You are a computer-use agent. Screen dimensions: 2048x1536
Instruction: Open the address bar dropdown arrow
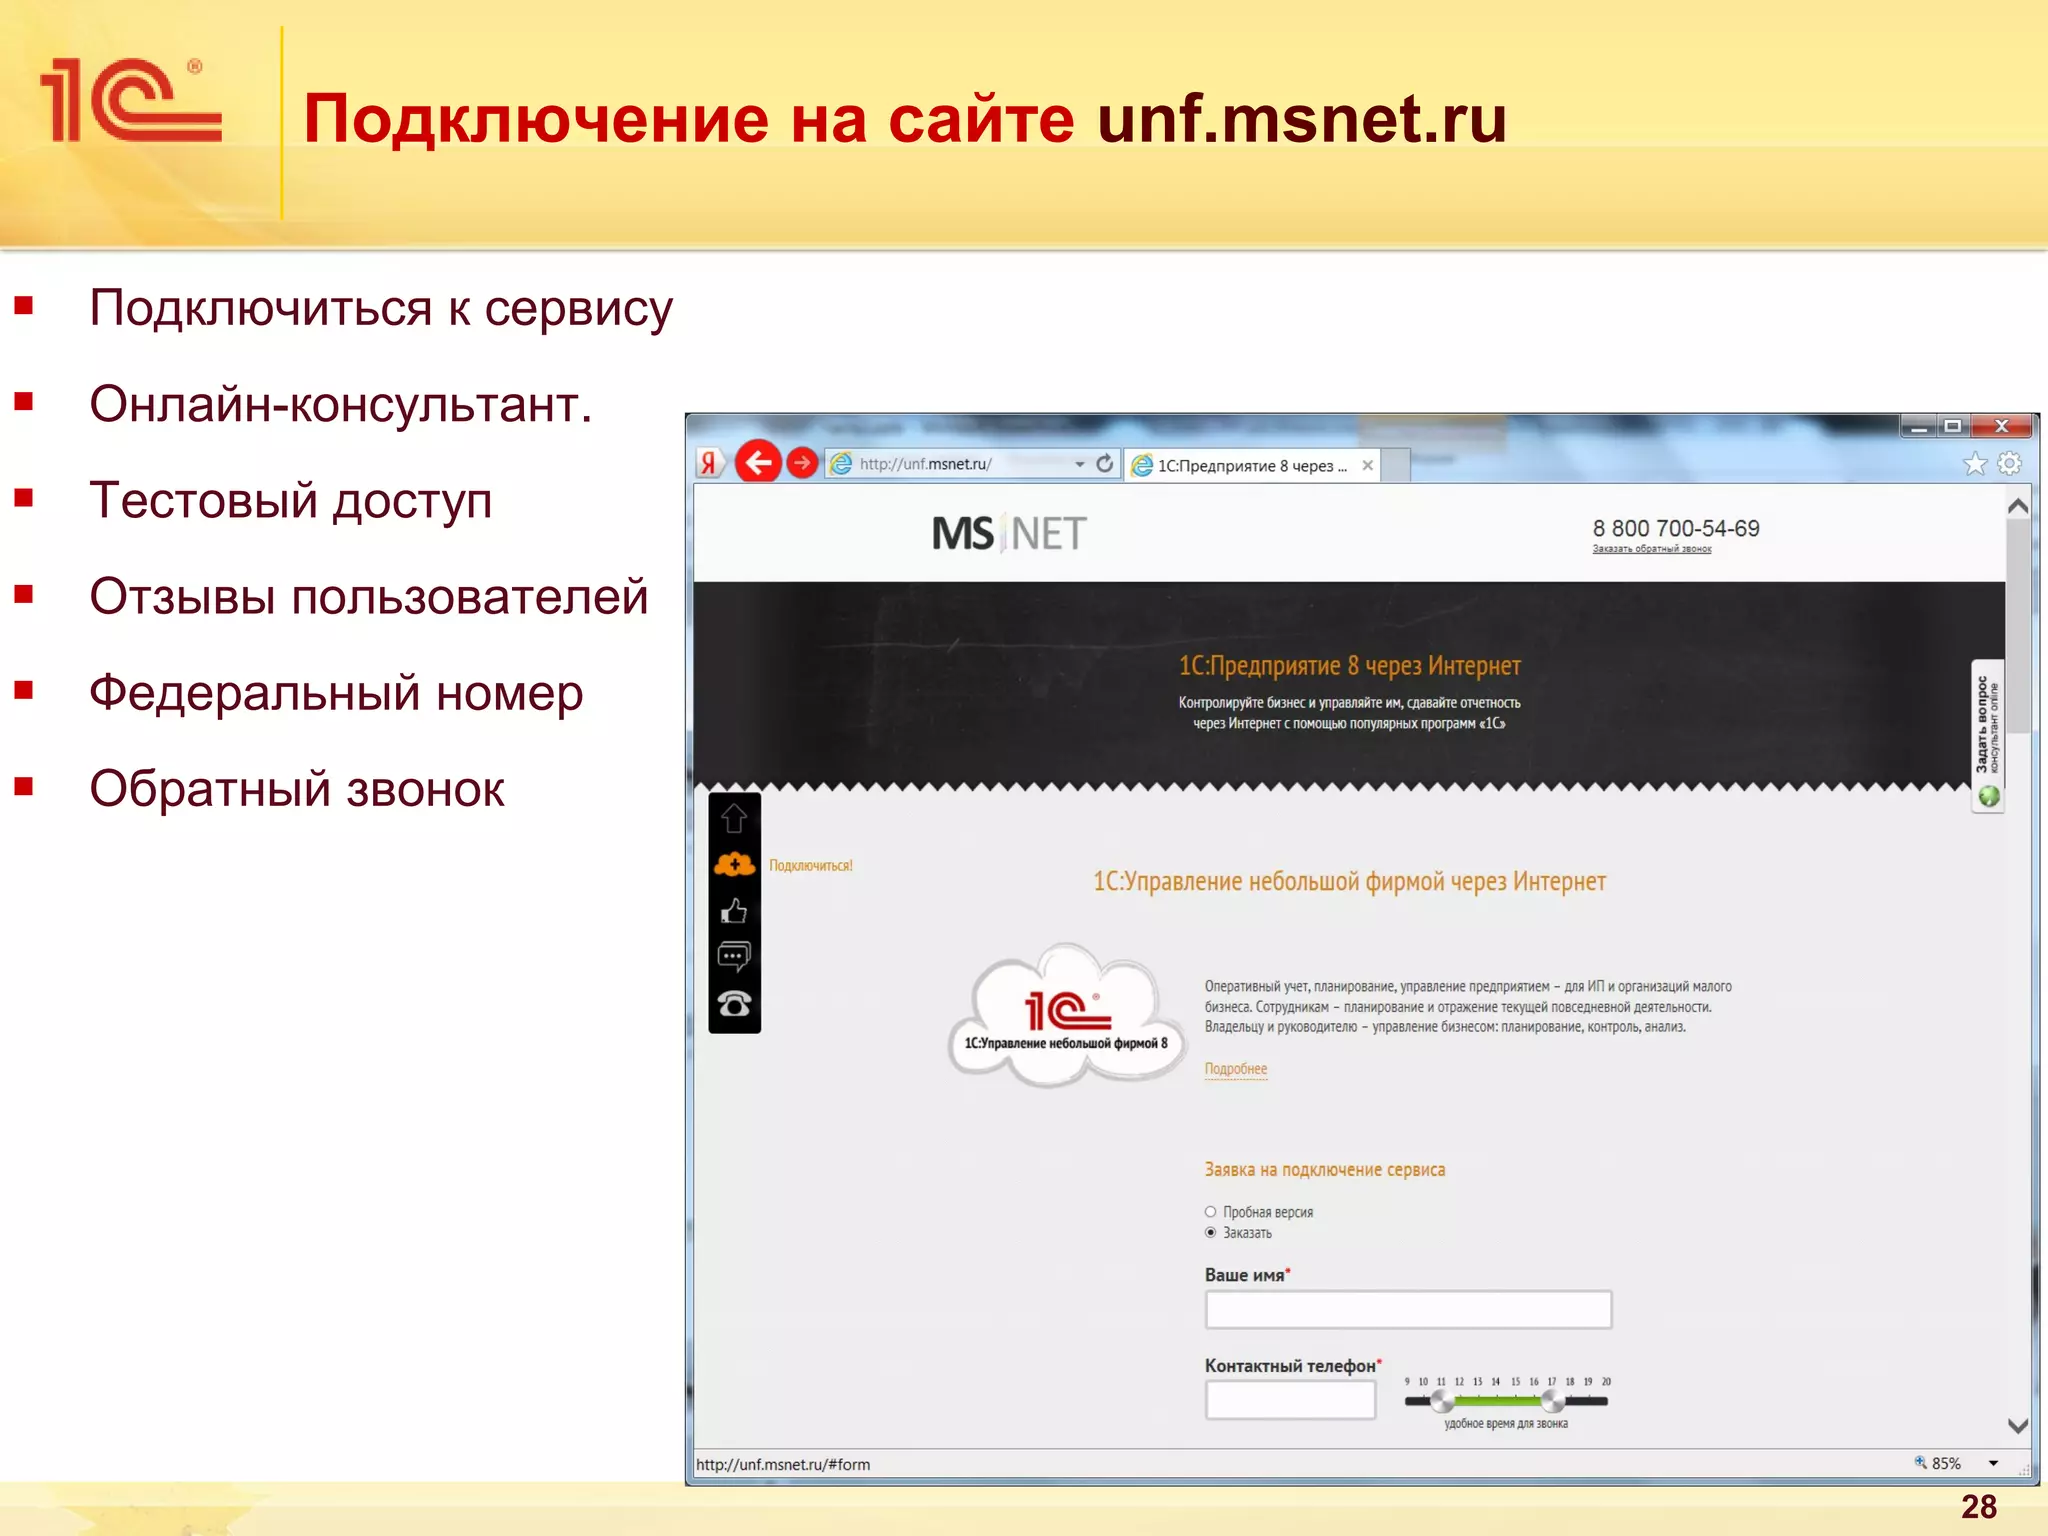coord(1080,464)
